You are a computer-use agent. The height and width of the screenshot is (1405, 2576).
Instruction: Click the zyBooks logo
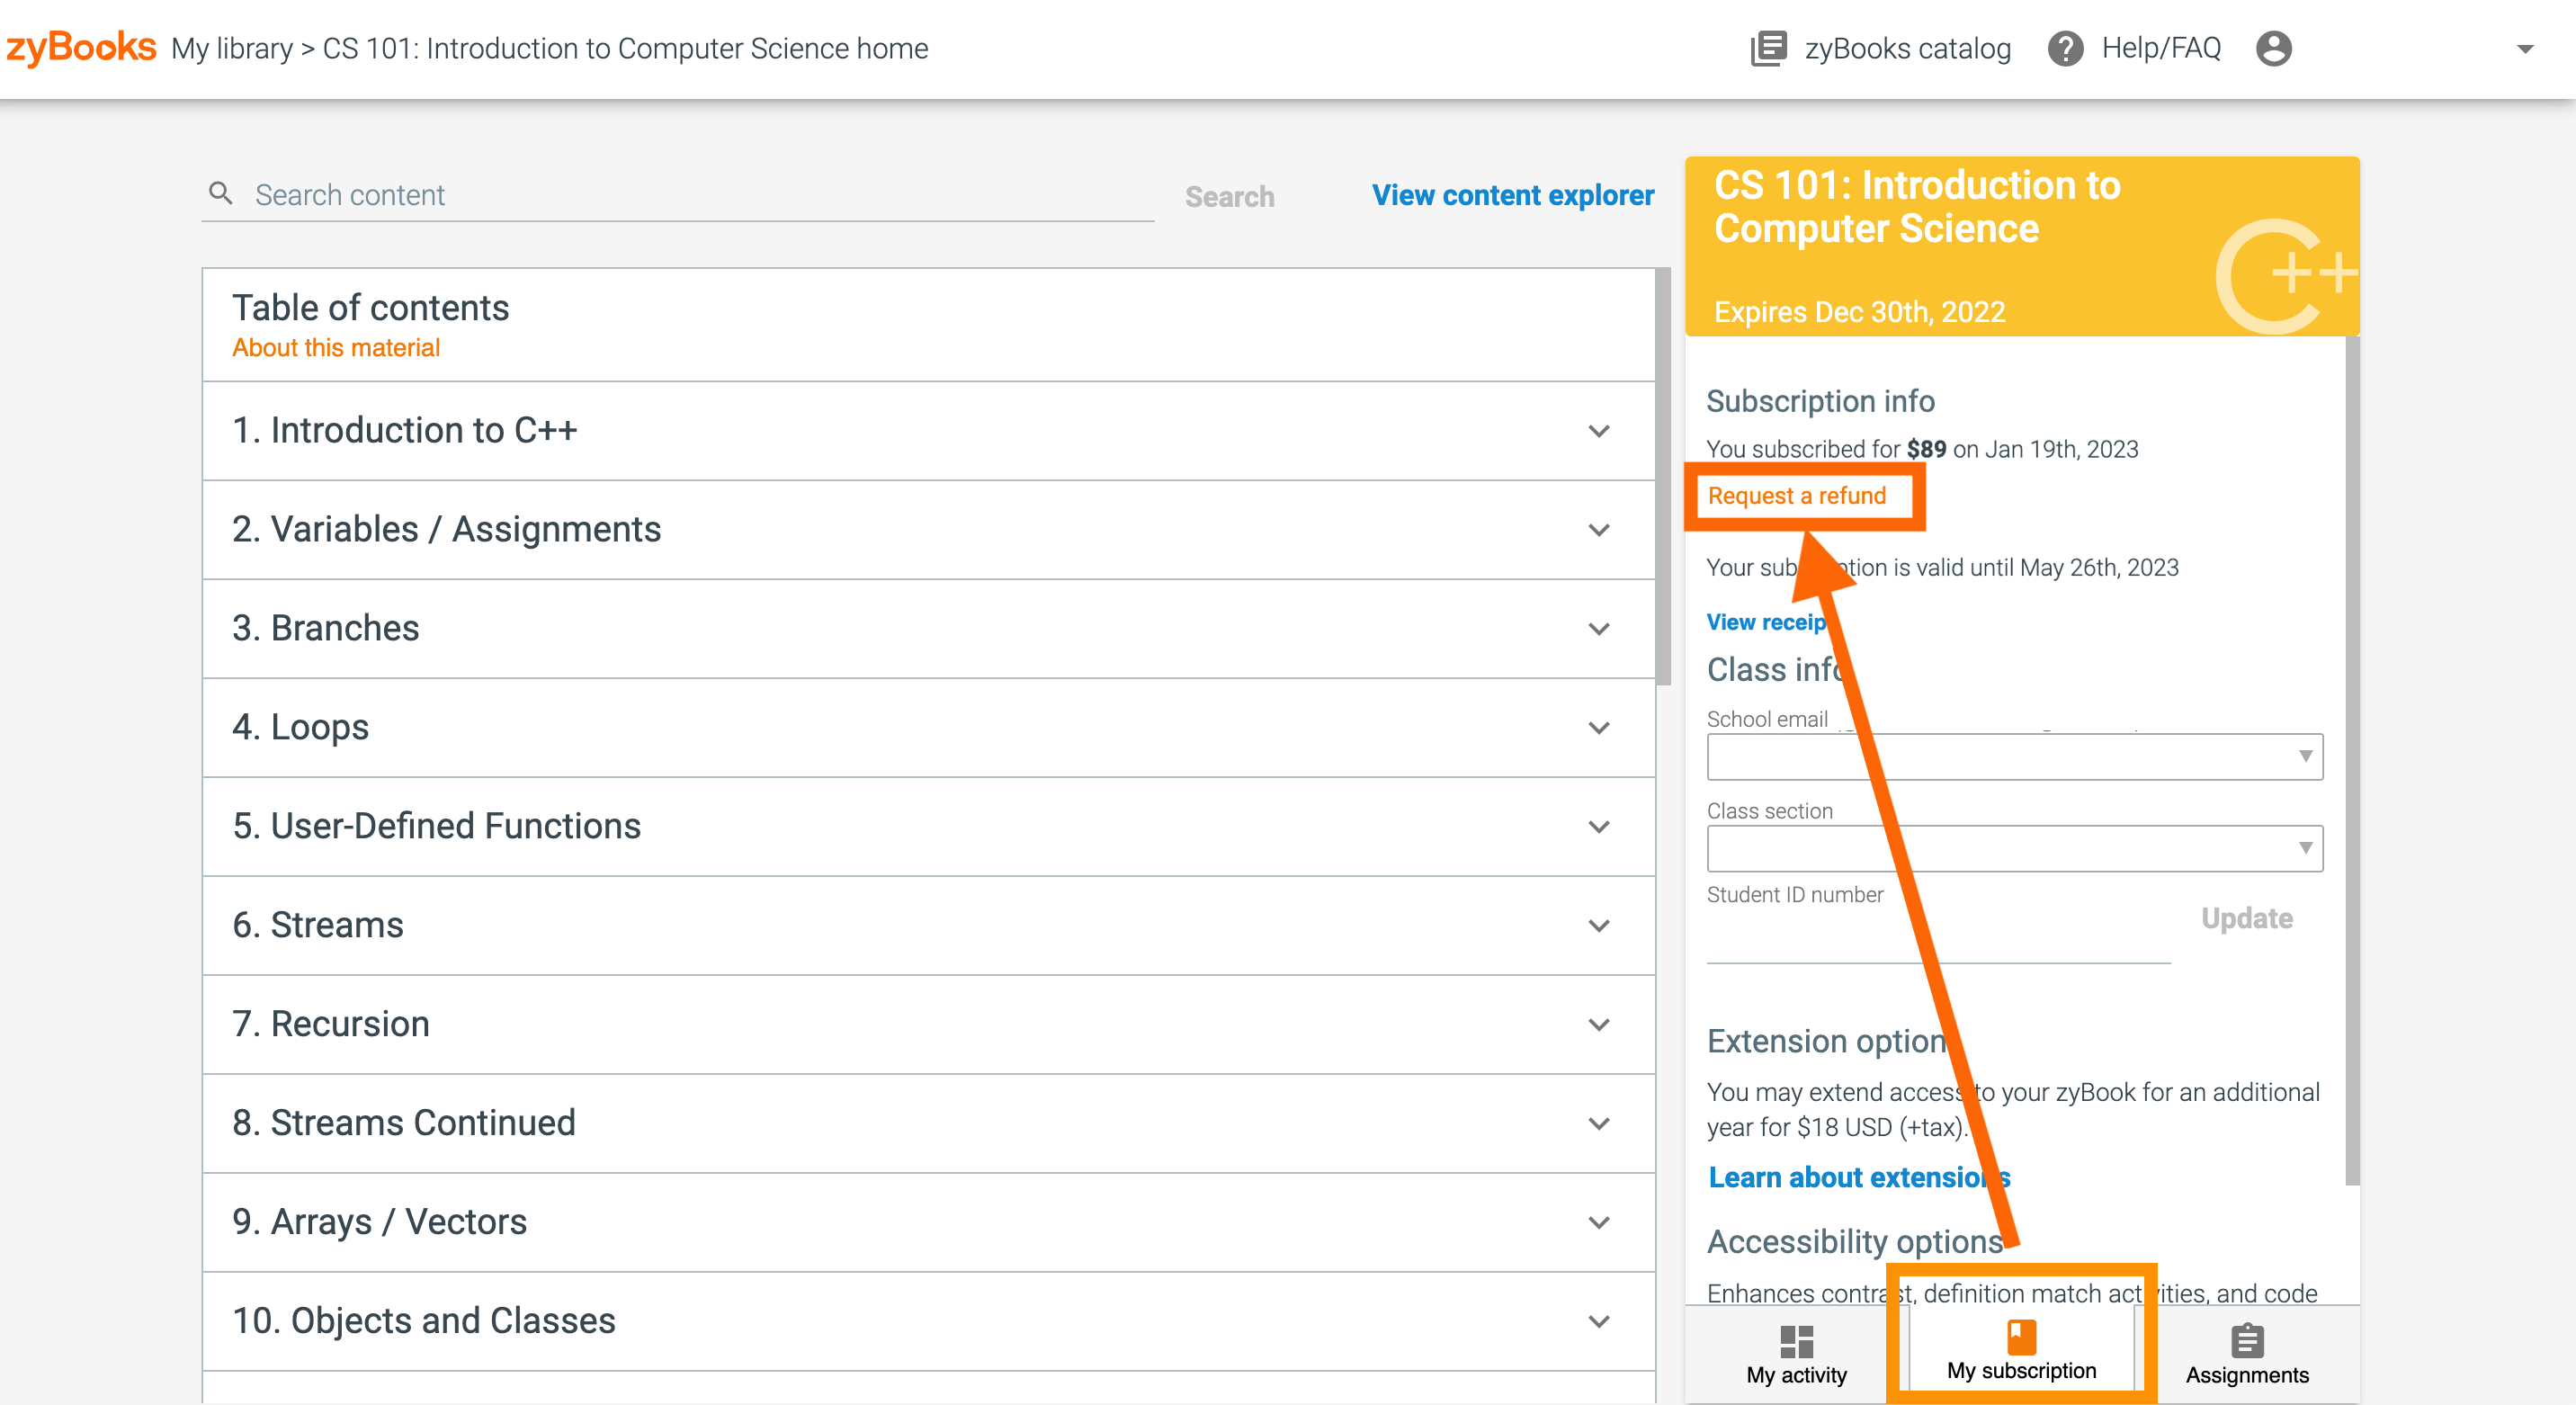point(81,47)
